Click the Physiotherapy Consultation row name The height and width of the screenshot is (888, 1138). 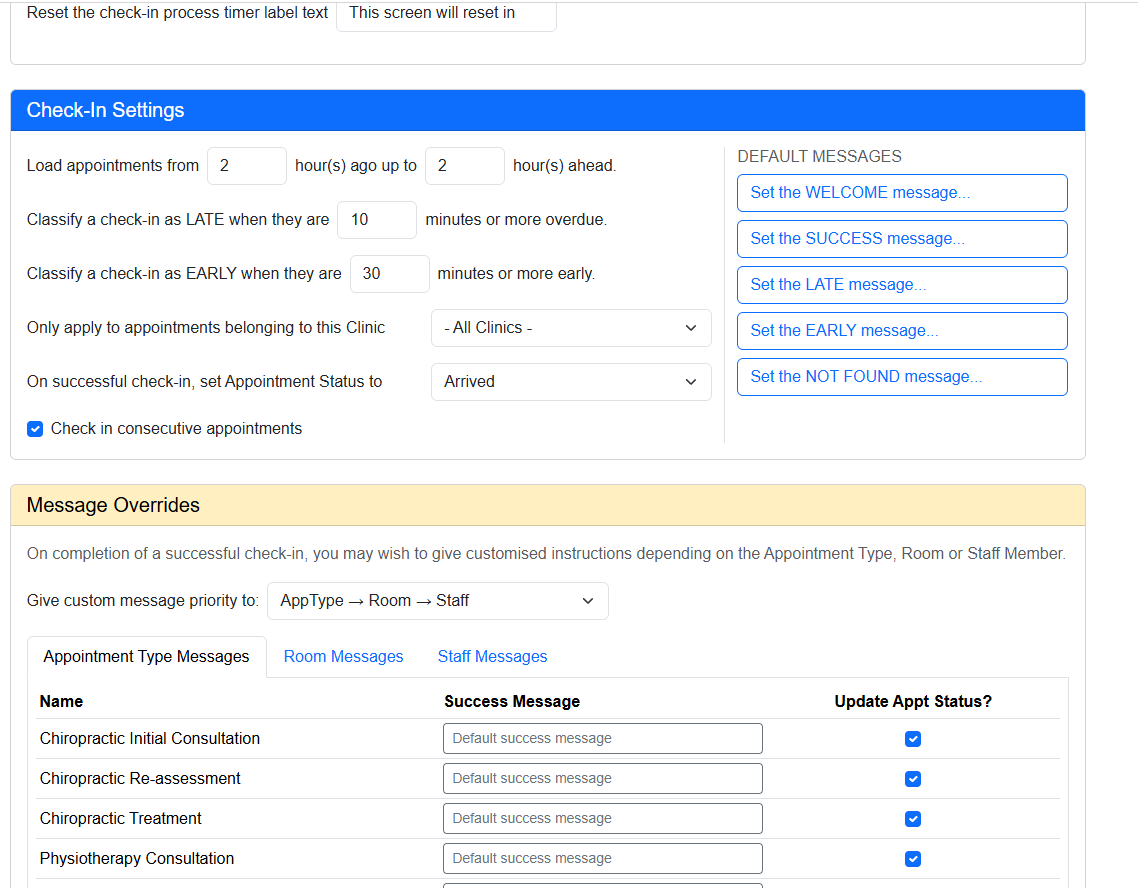coord(137,858)
